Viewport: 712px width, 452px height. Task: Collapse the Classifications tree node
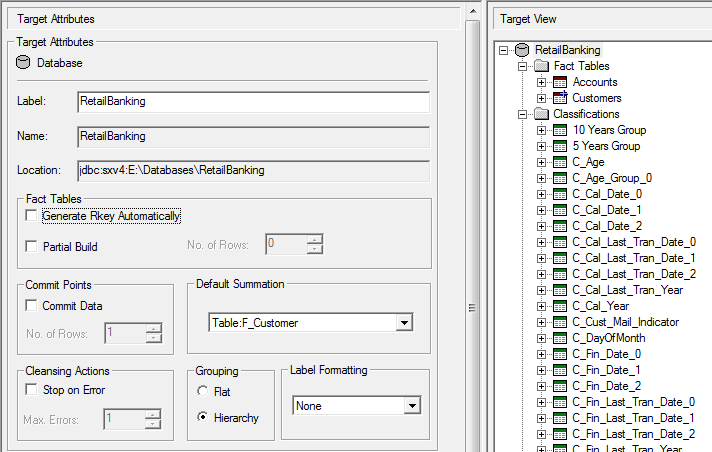pos(522,114)
